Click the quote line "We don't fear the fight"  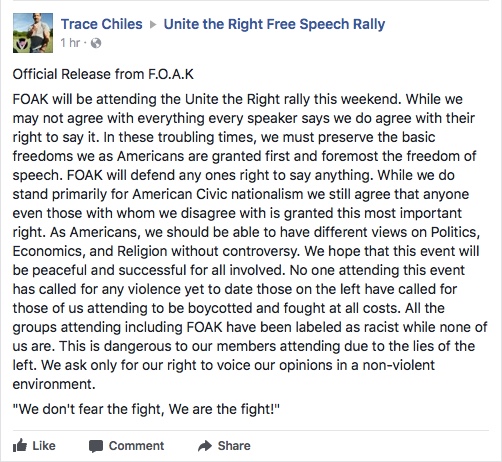(x=146, y=409)
